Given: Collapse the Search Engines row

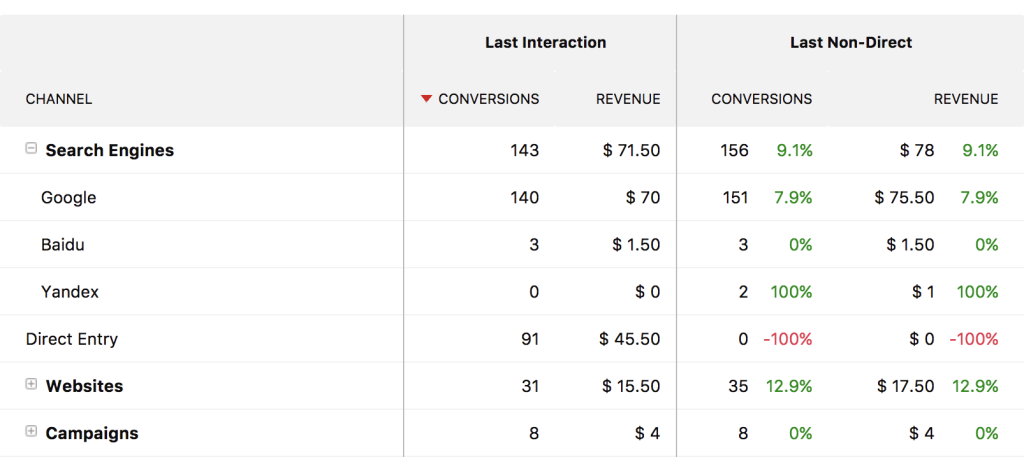Looking at the screenshot, I should [31, 149].
